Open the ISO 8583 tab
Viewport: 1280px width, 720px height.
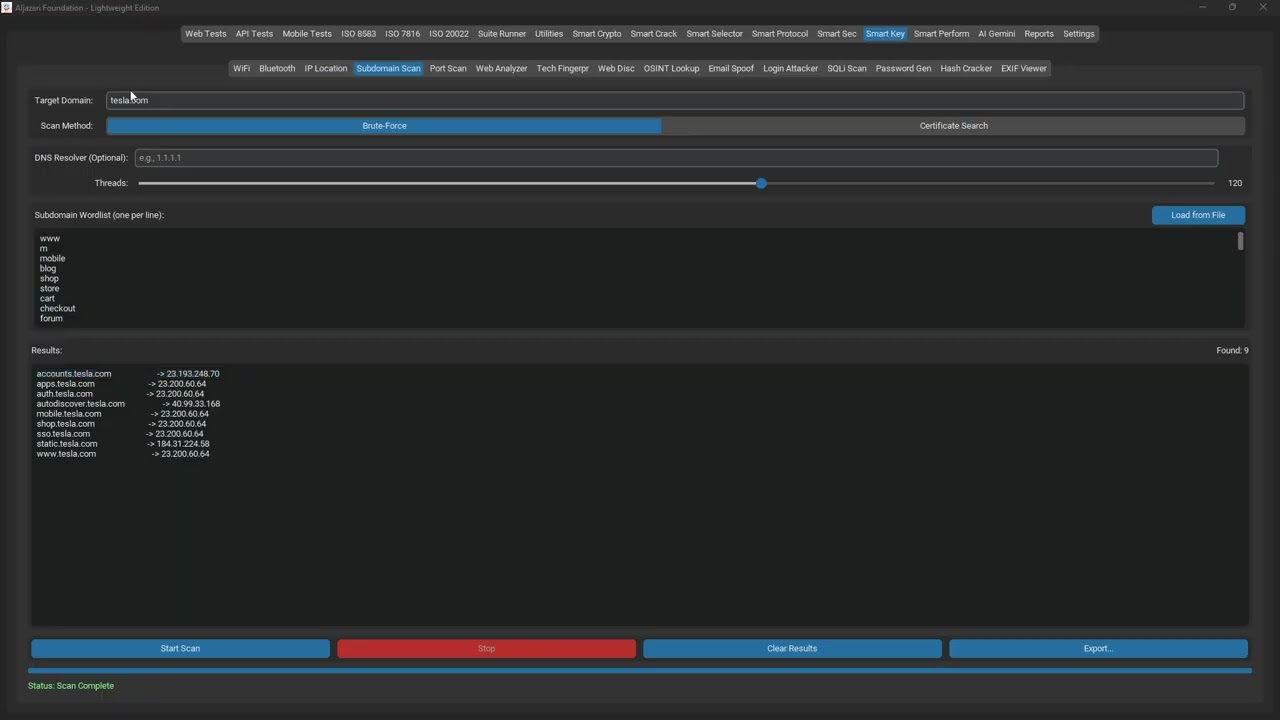(359, 34)
